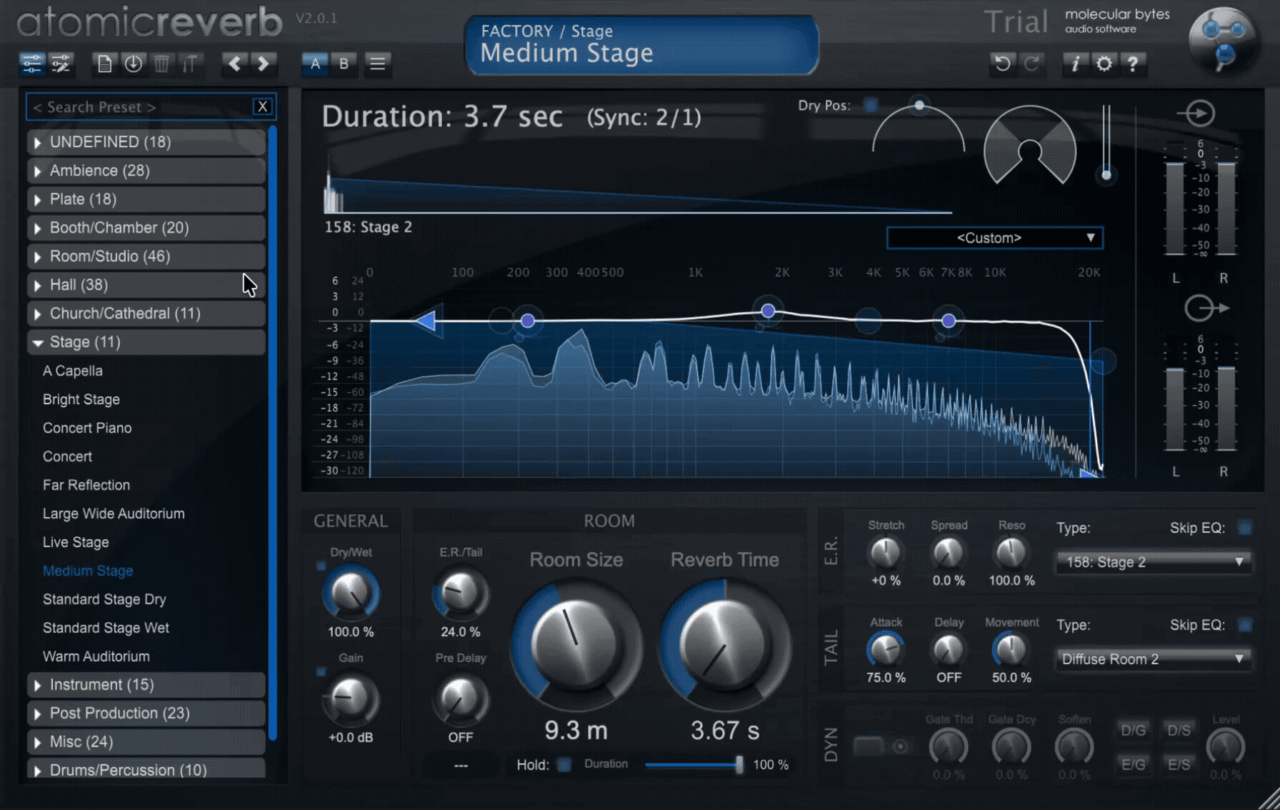Enable Skip EQ for E.R. section
The image size is (1280, 810).
pyautogui.click(x=1244, y=528)
